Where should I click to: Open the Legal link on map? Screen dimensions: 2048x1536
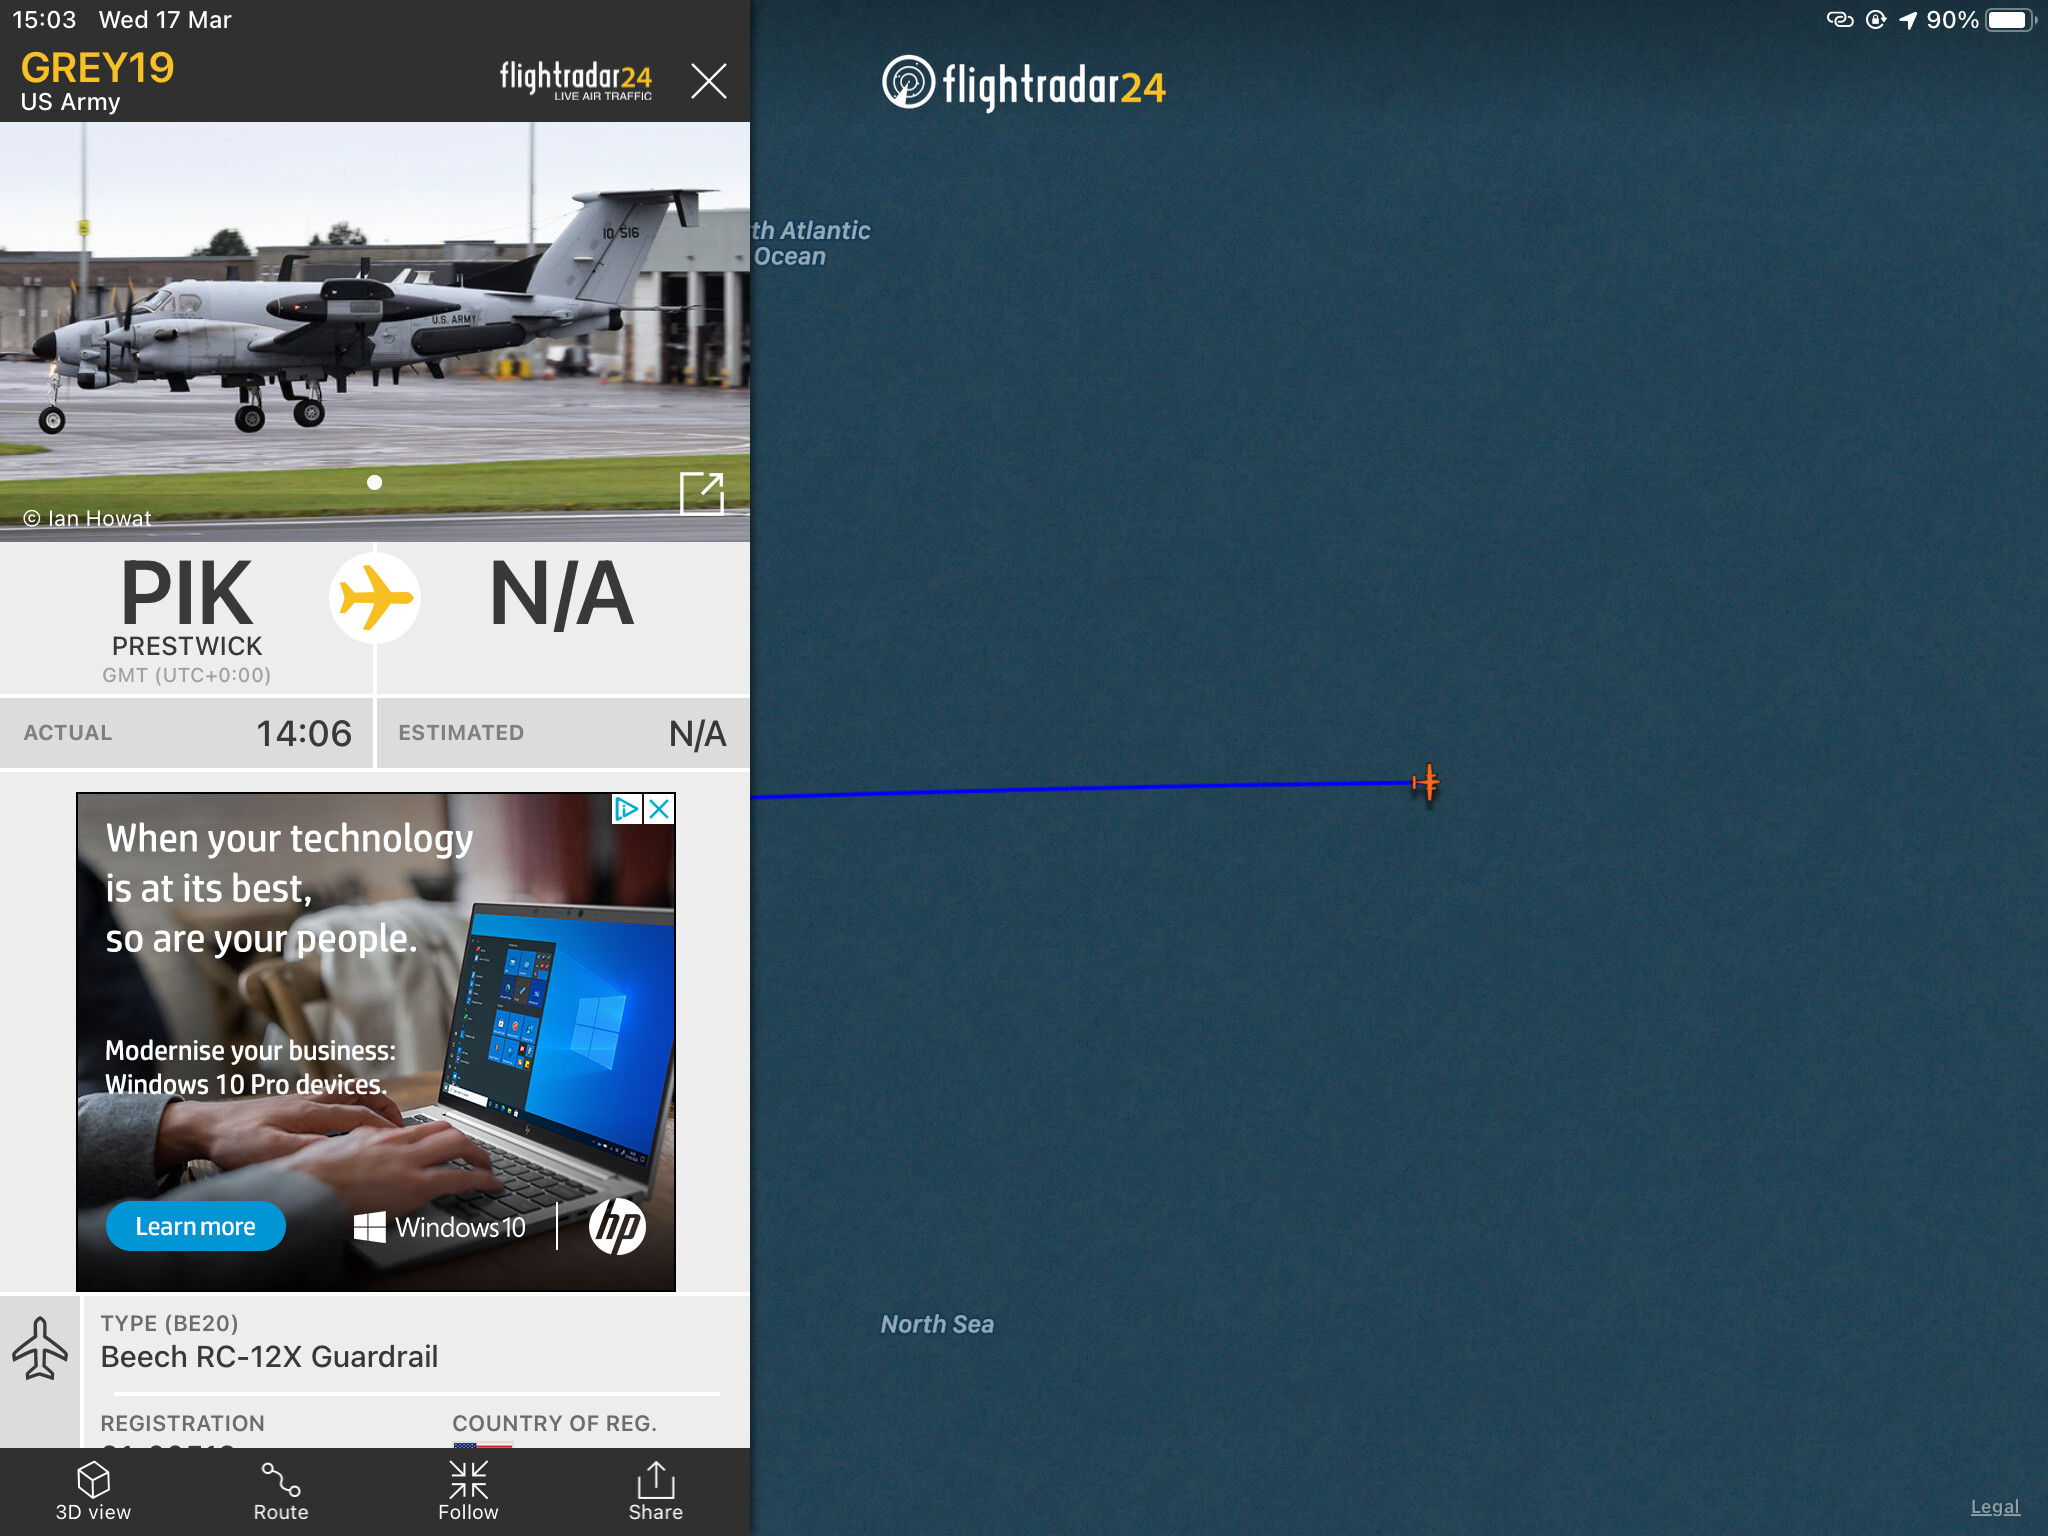coord(1994,1507)
